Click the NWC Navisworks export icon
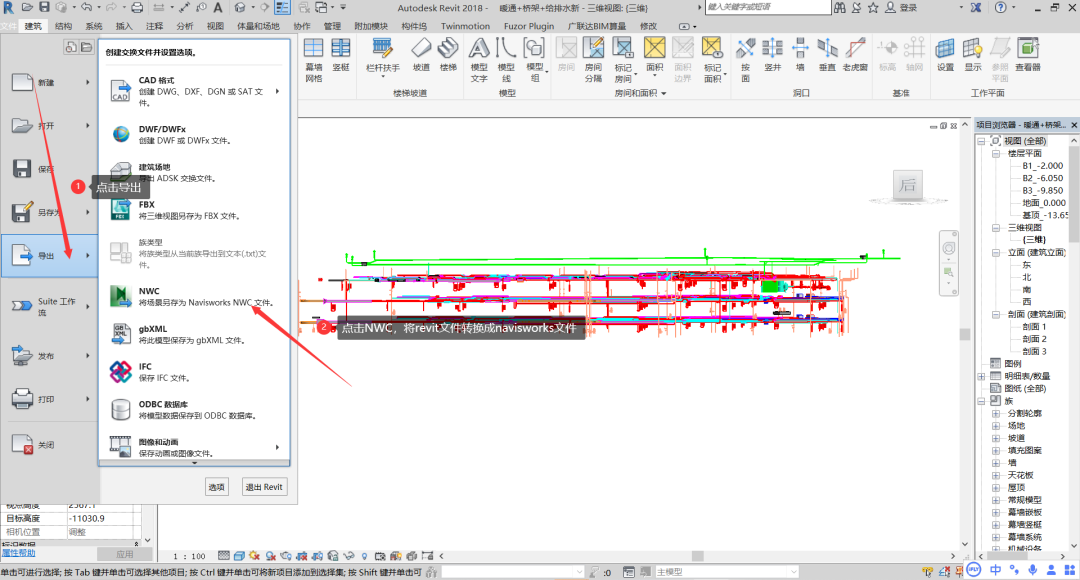This screenshot has height=580, width=1080. (x=121, y=296)
